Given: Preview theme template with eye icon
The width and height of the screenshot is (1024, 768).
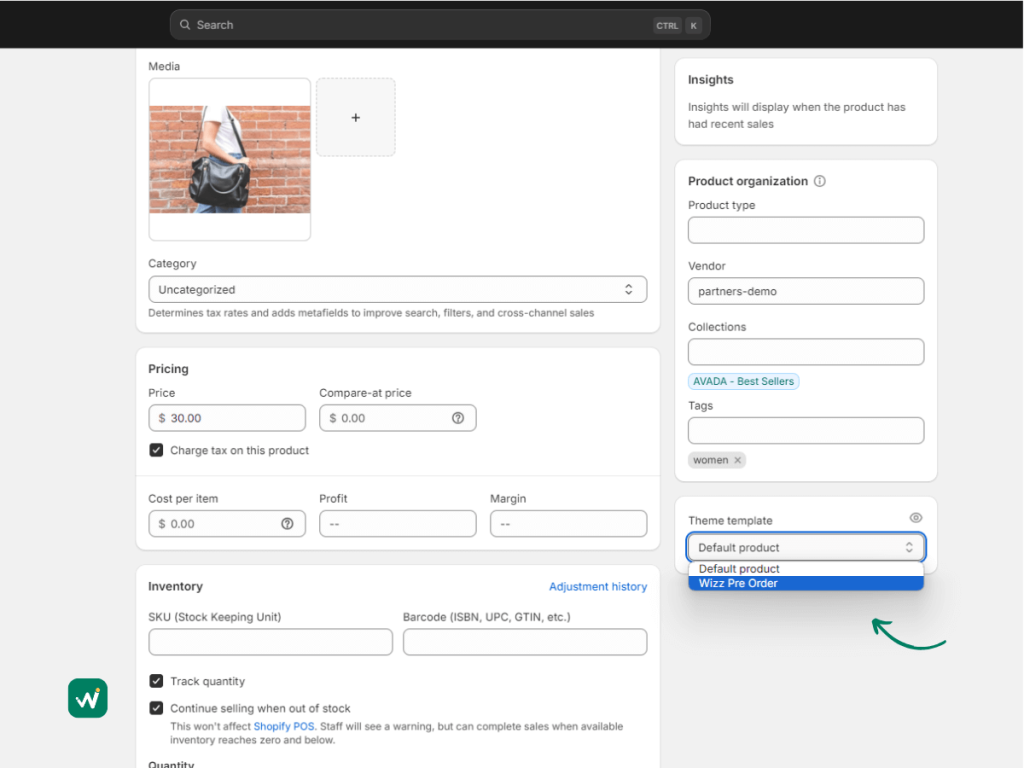Looking at the screenshot, I should pos(916,518).
